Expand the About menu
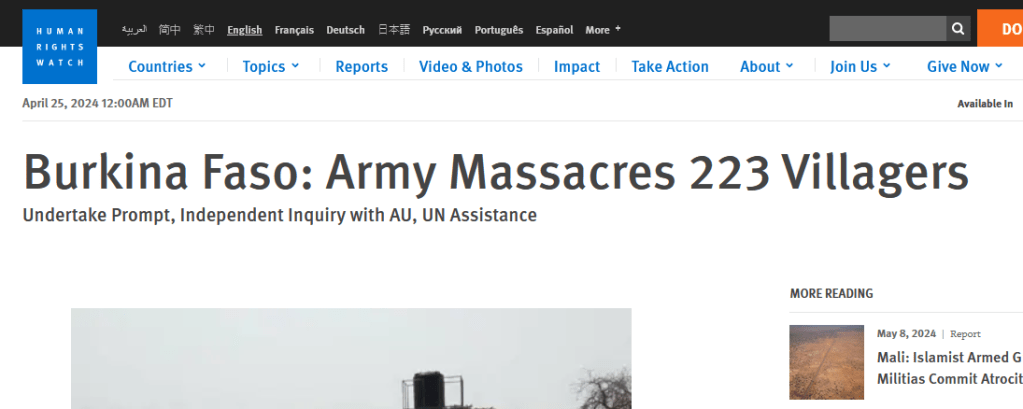1023x409 pixels. coord(766,67)
